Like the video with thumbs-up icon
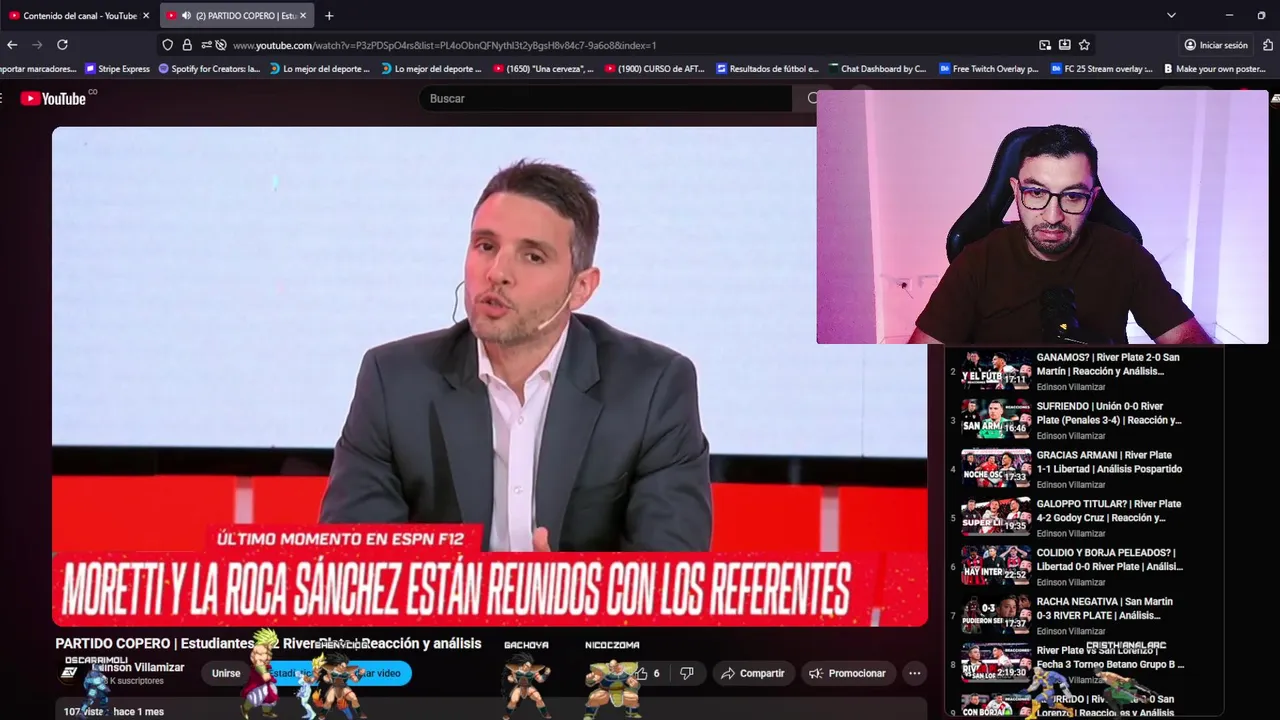 (642, 673)
